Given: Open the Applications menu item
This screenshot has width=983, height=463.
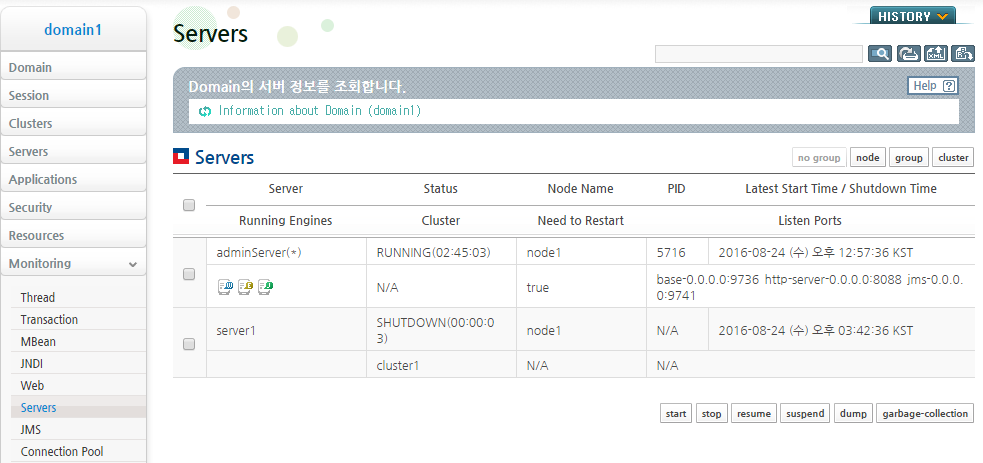Looking at the screenshot, I should point(73,179).
